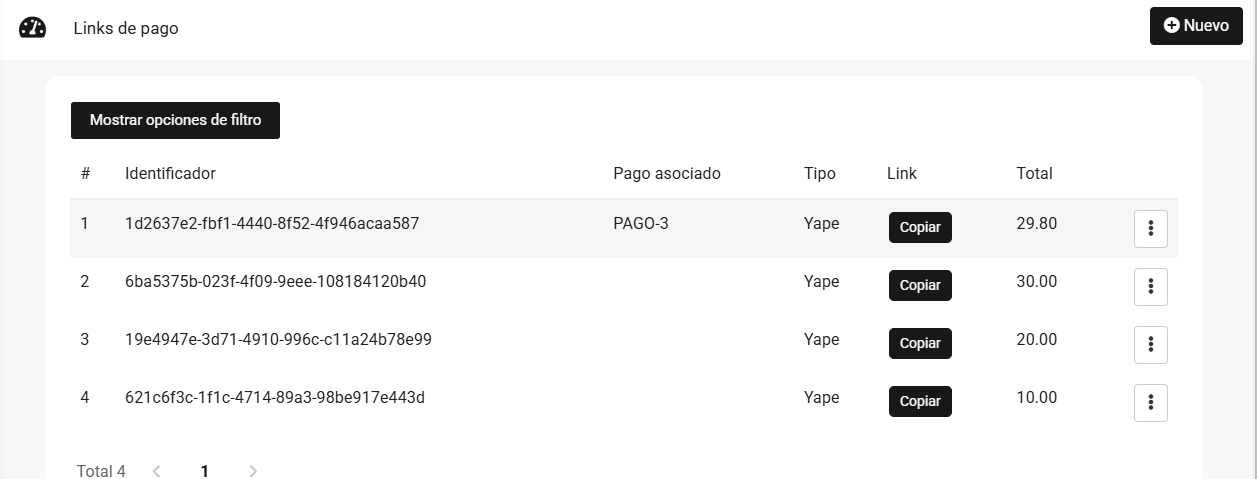1257x479 pixels.
Task: Click the Nuevo button to create a link
Action: [1195, 26]
